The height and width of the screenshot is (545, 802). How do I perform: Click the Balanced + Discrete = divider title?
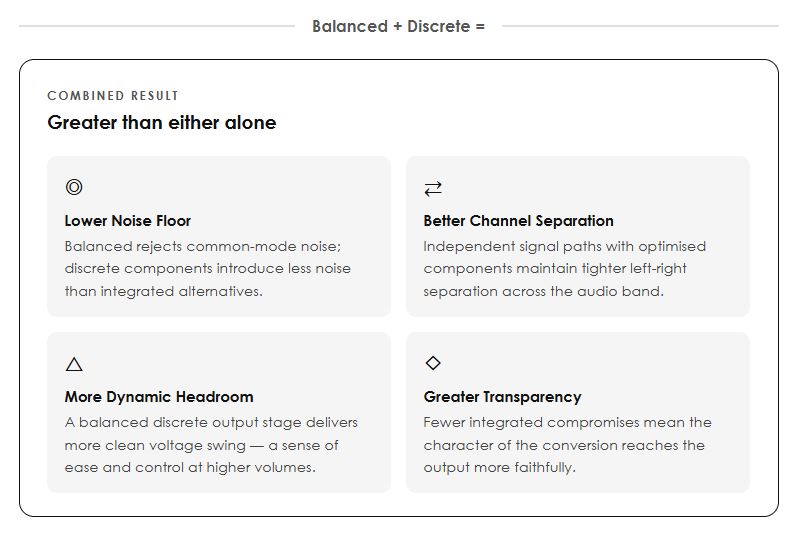398,26
